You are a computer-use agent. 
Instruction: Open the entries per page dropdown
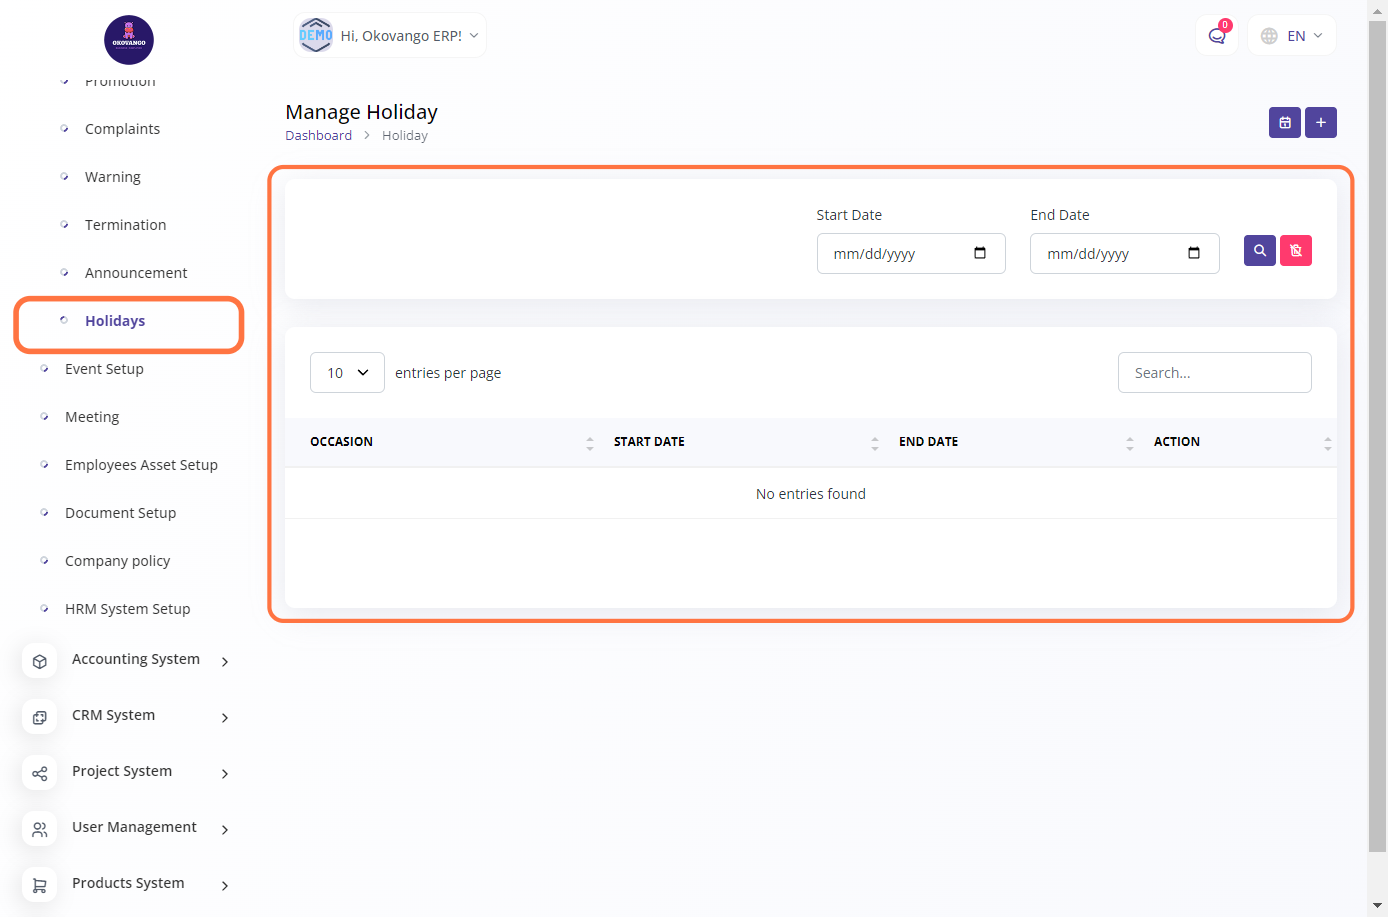click(x=347, y=373)
